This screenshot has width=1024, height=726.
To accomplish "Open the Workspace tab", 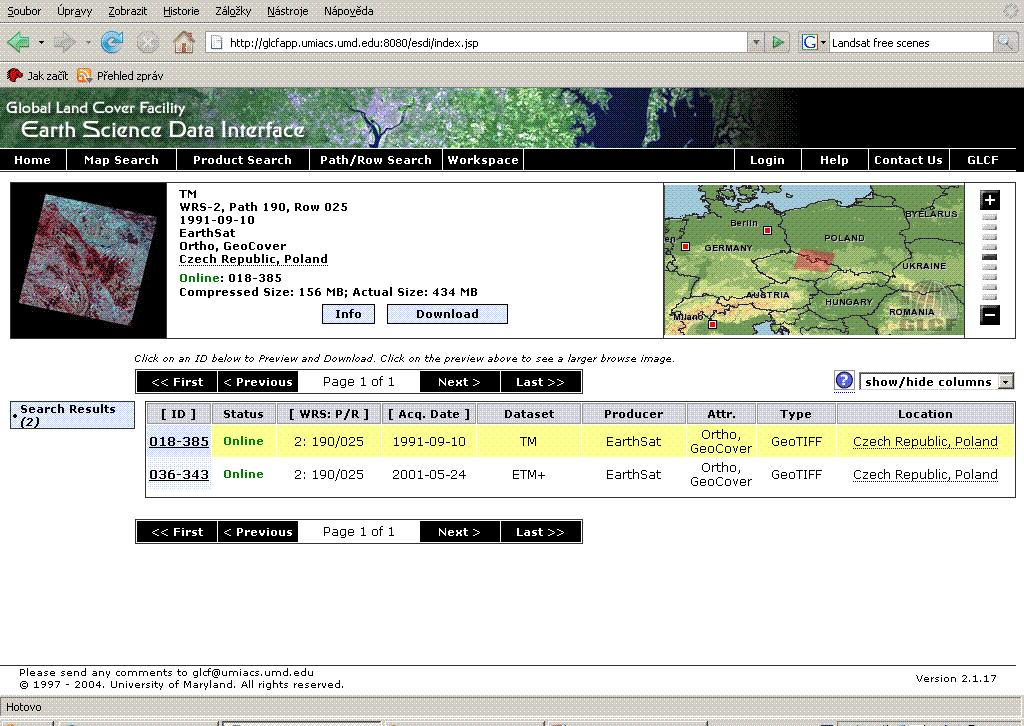I will (x=483, y=160).
